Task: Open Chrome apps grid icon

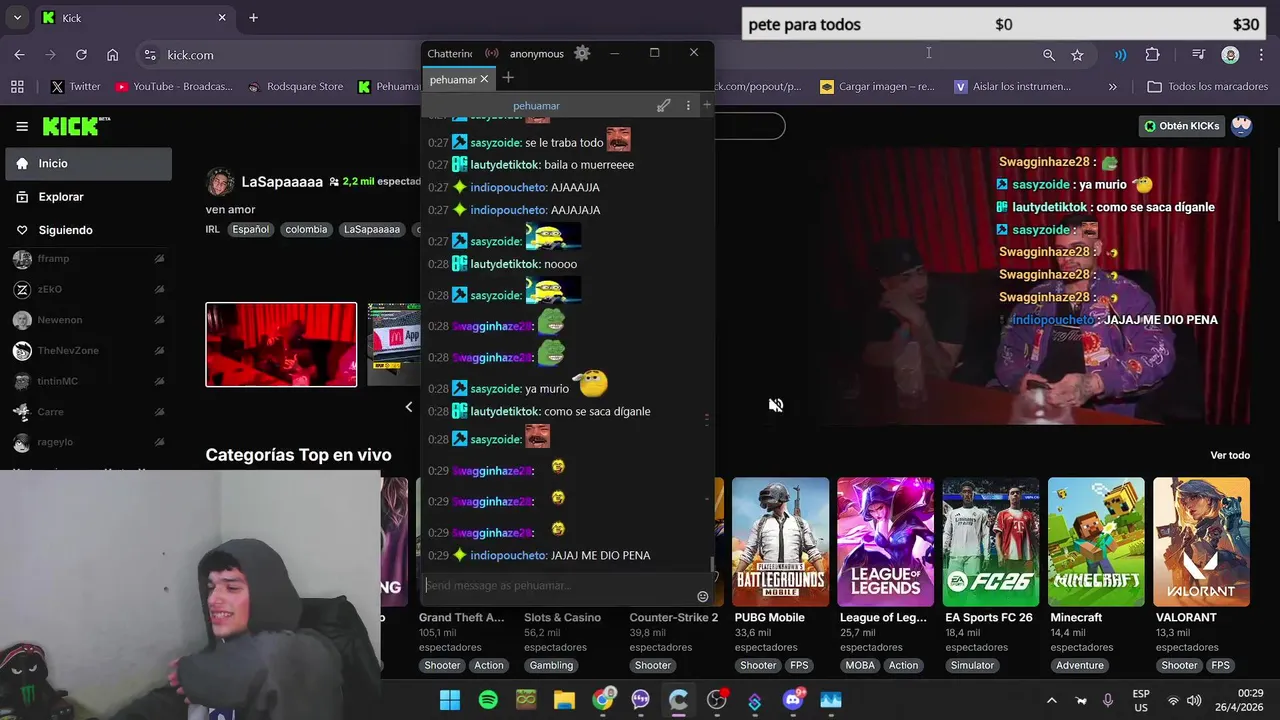Action: click(17, 87)
